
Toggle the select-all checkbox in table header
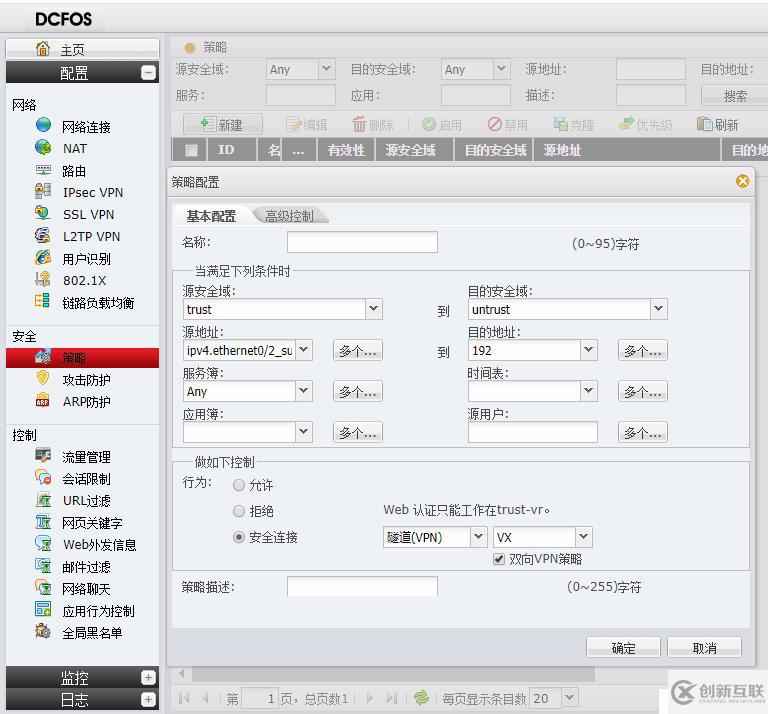coord(192,150)
